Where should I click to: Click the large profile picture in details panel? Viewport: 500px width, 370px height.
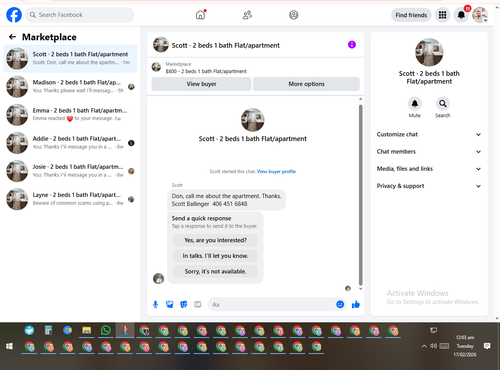[429, 52]
